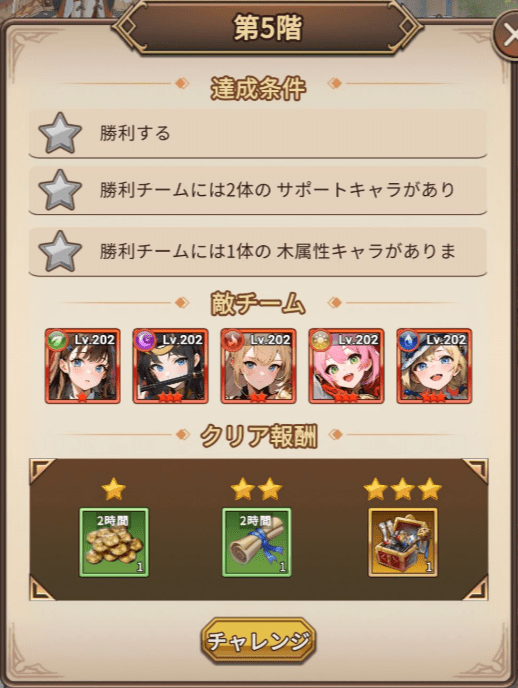
Task: Select the dark-element black-haired enemy portrait
Action: click(x=171, y=366)
